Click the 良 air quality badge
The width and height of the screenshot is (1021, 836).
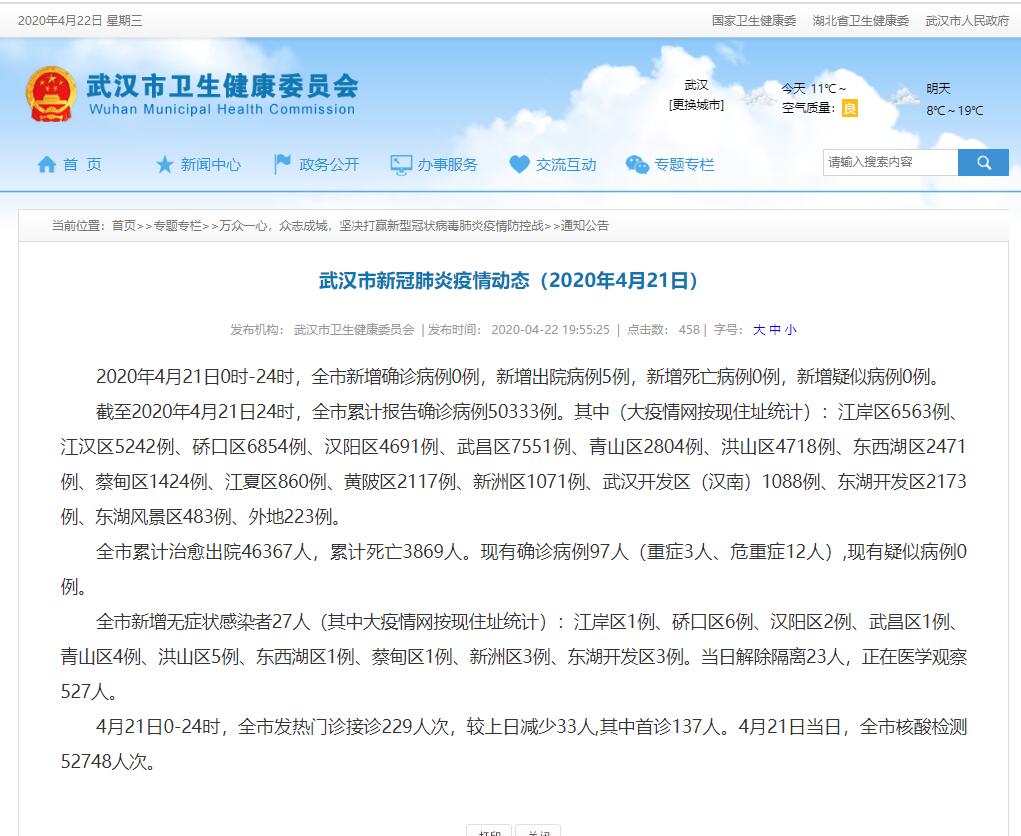(849, 108)
